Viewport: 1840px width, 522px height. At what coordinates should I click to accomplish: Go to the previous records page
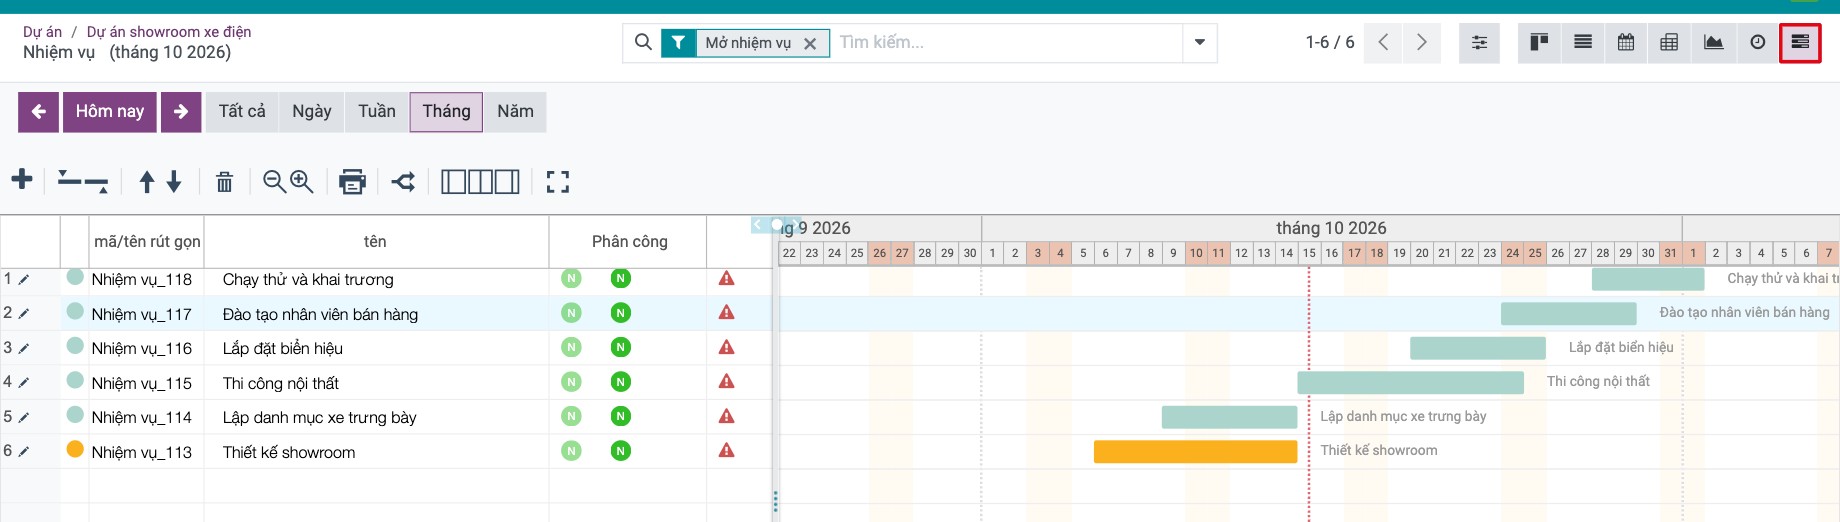pyautogui.click(x=1384, y=42)
